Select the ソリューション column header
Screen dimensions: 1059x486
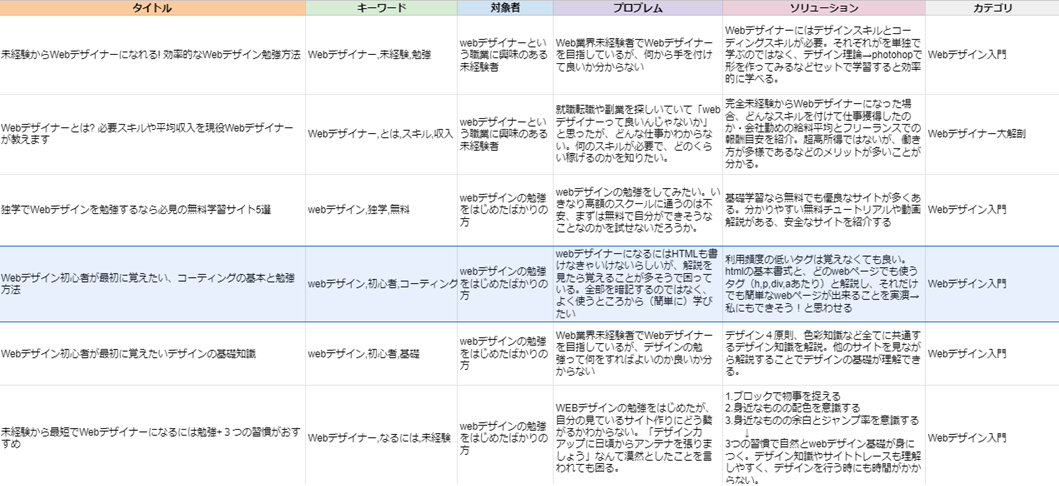(824, 8)
